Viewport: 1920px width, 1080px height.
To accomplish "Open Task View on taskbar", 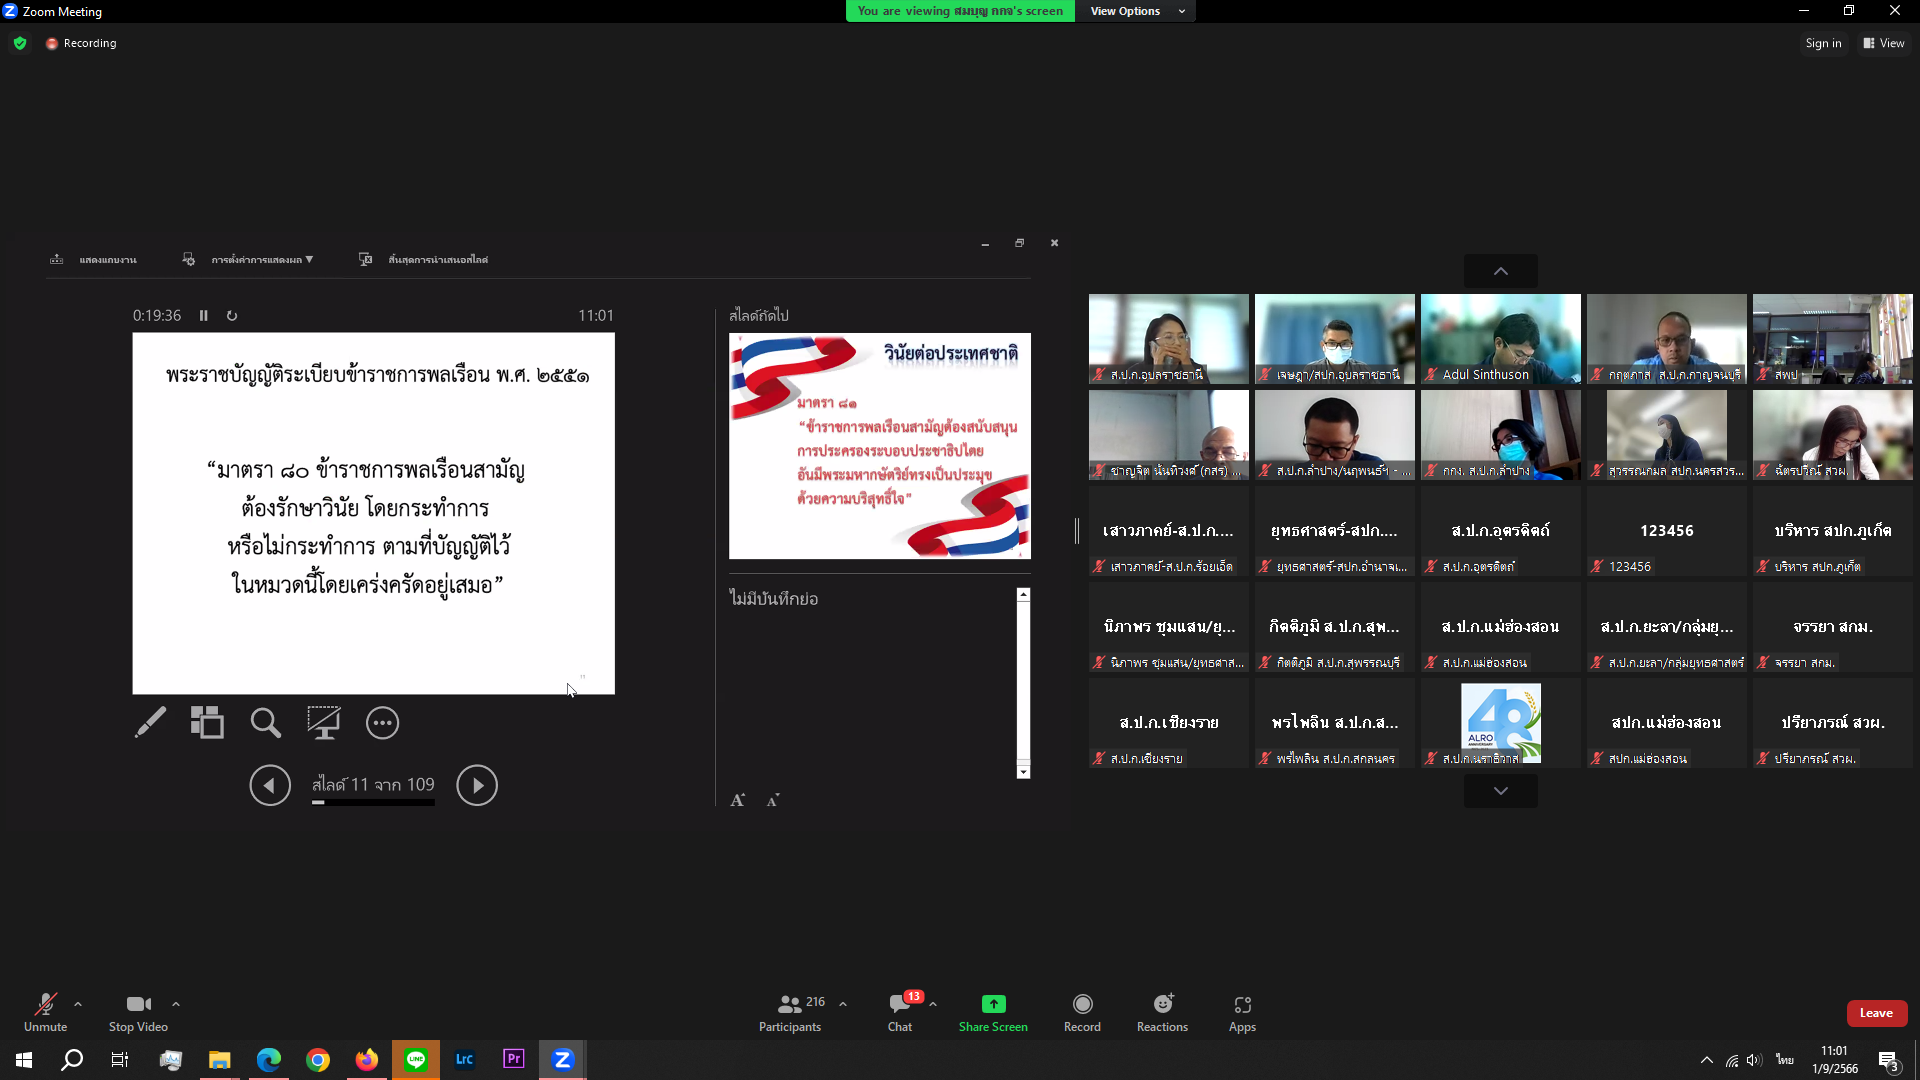I will (120, 1060).
